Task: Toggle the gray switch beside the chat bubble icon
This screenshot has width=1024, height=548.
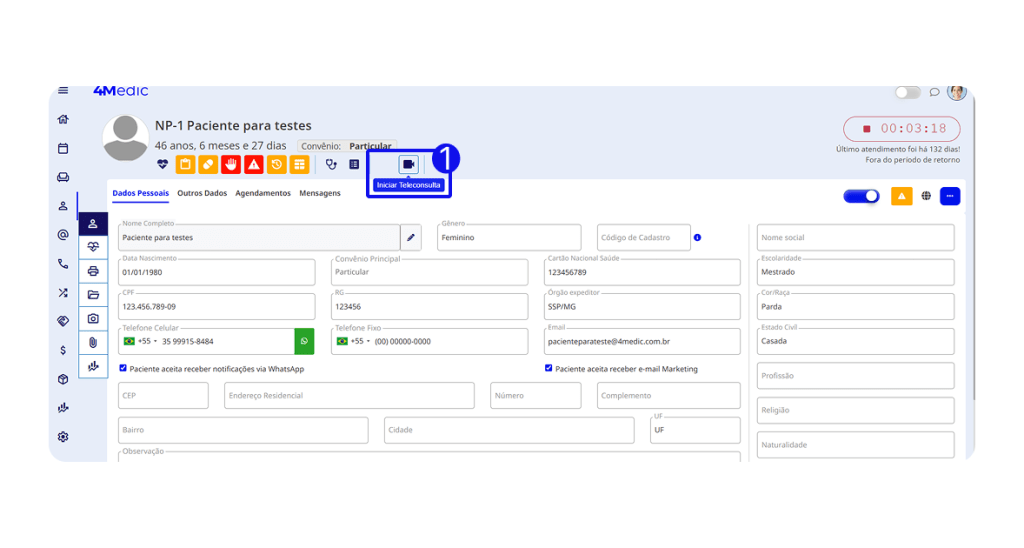Action: click(907, 92)
